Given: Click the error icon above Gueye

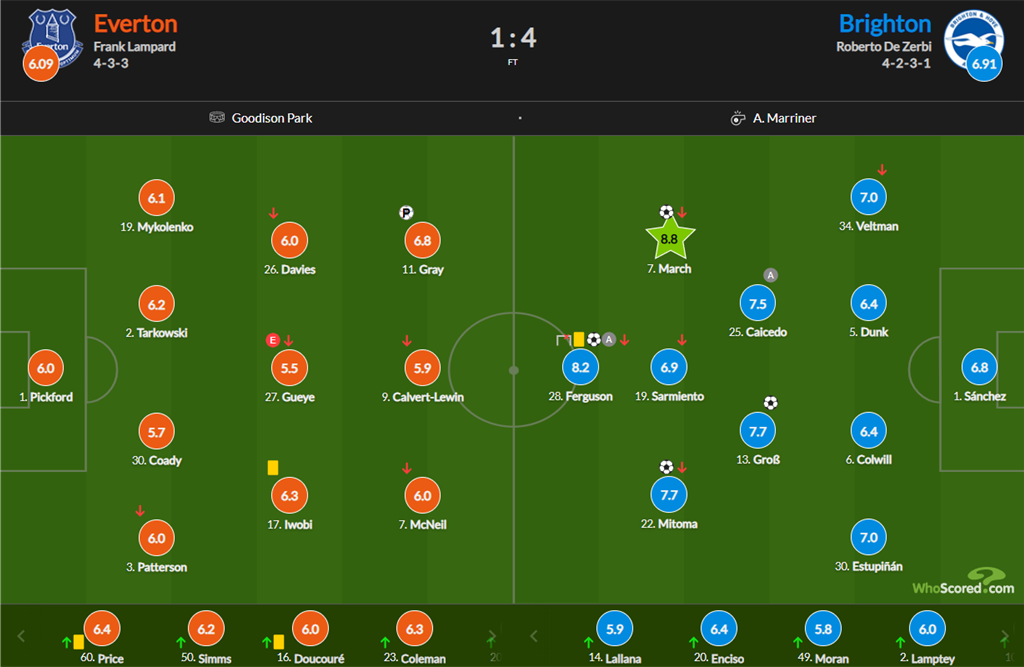Looking at the screenshot, I should [x=272, y=340].
